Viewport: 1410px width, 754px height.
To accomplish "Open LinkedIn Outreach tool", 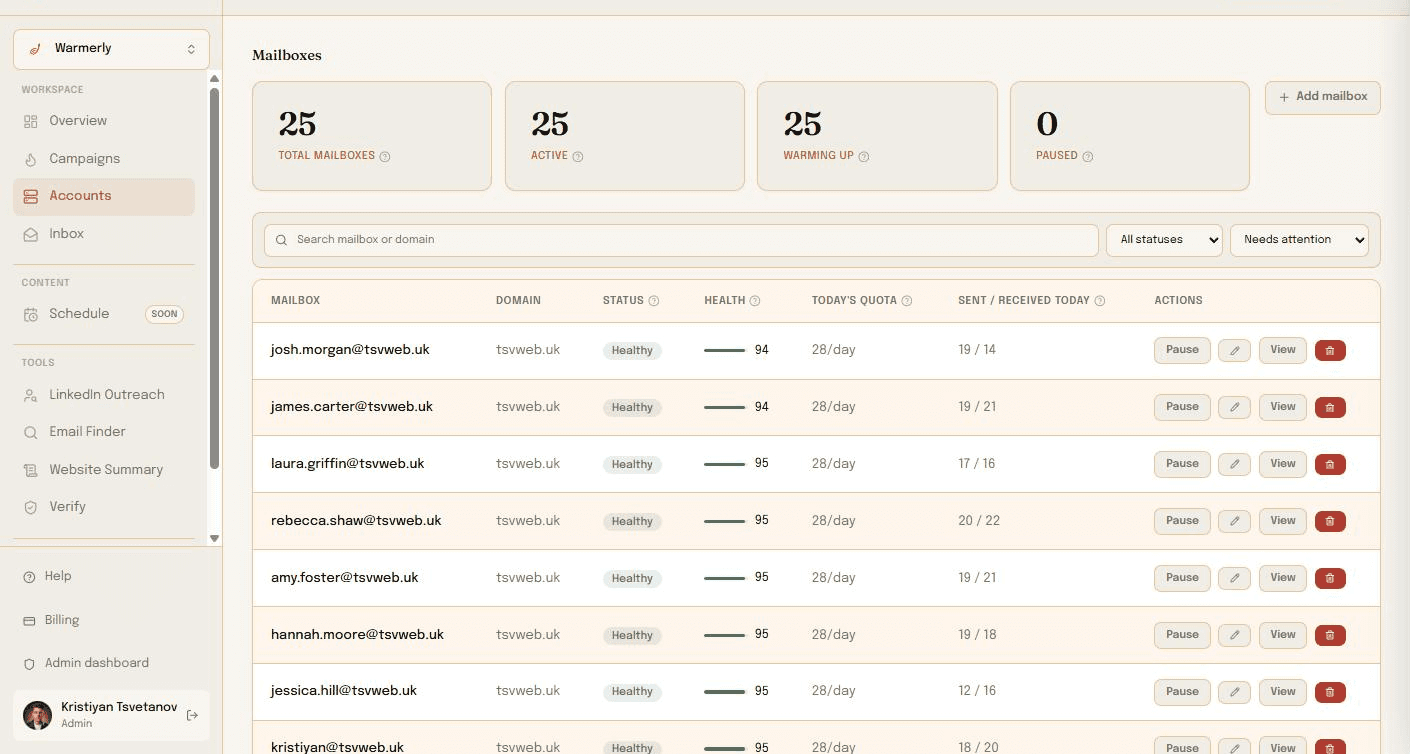I will [104, 395].
